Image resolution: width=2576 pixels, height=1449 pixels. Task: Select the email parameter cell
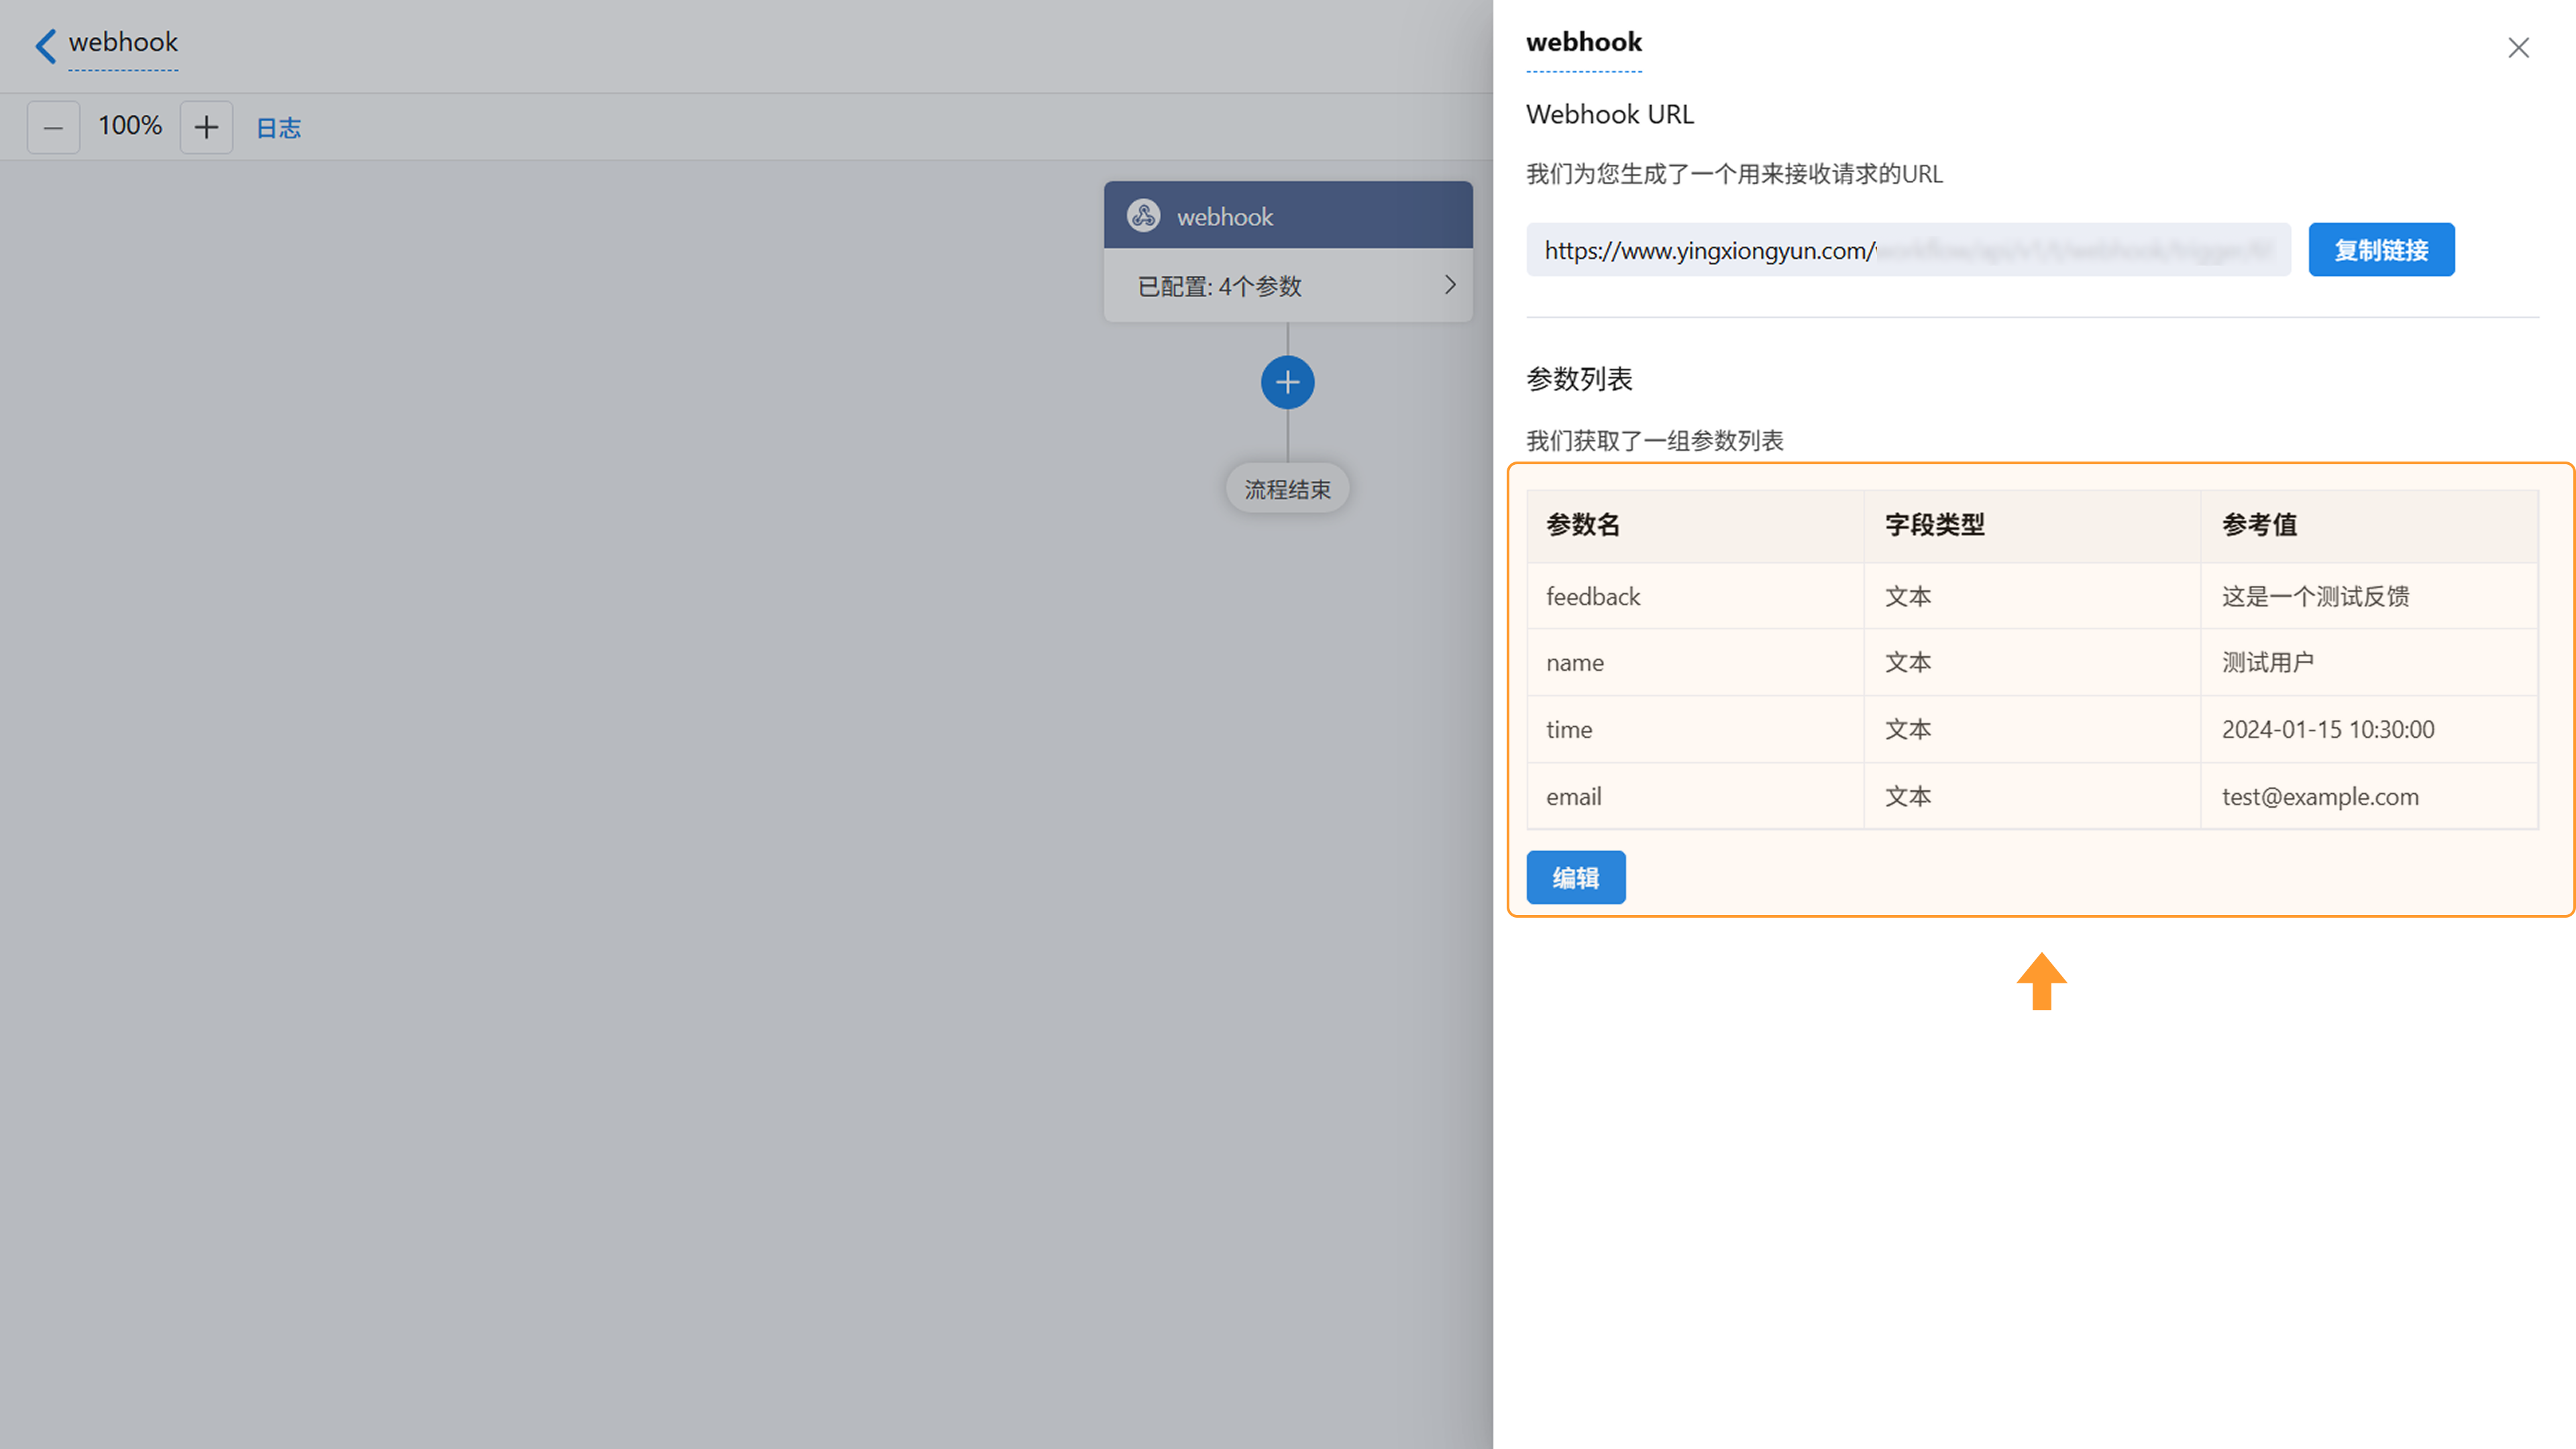1573,797
